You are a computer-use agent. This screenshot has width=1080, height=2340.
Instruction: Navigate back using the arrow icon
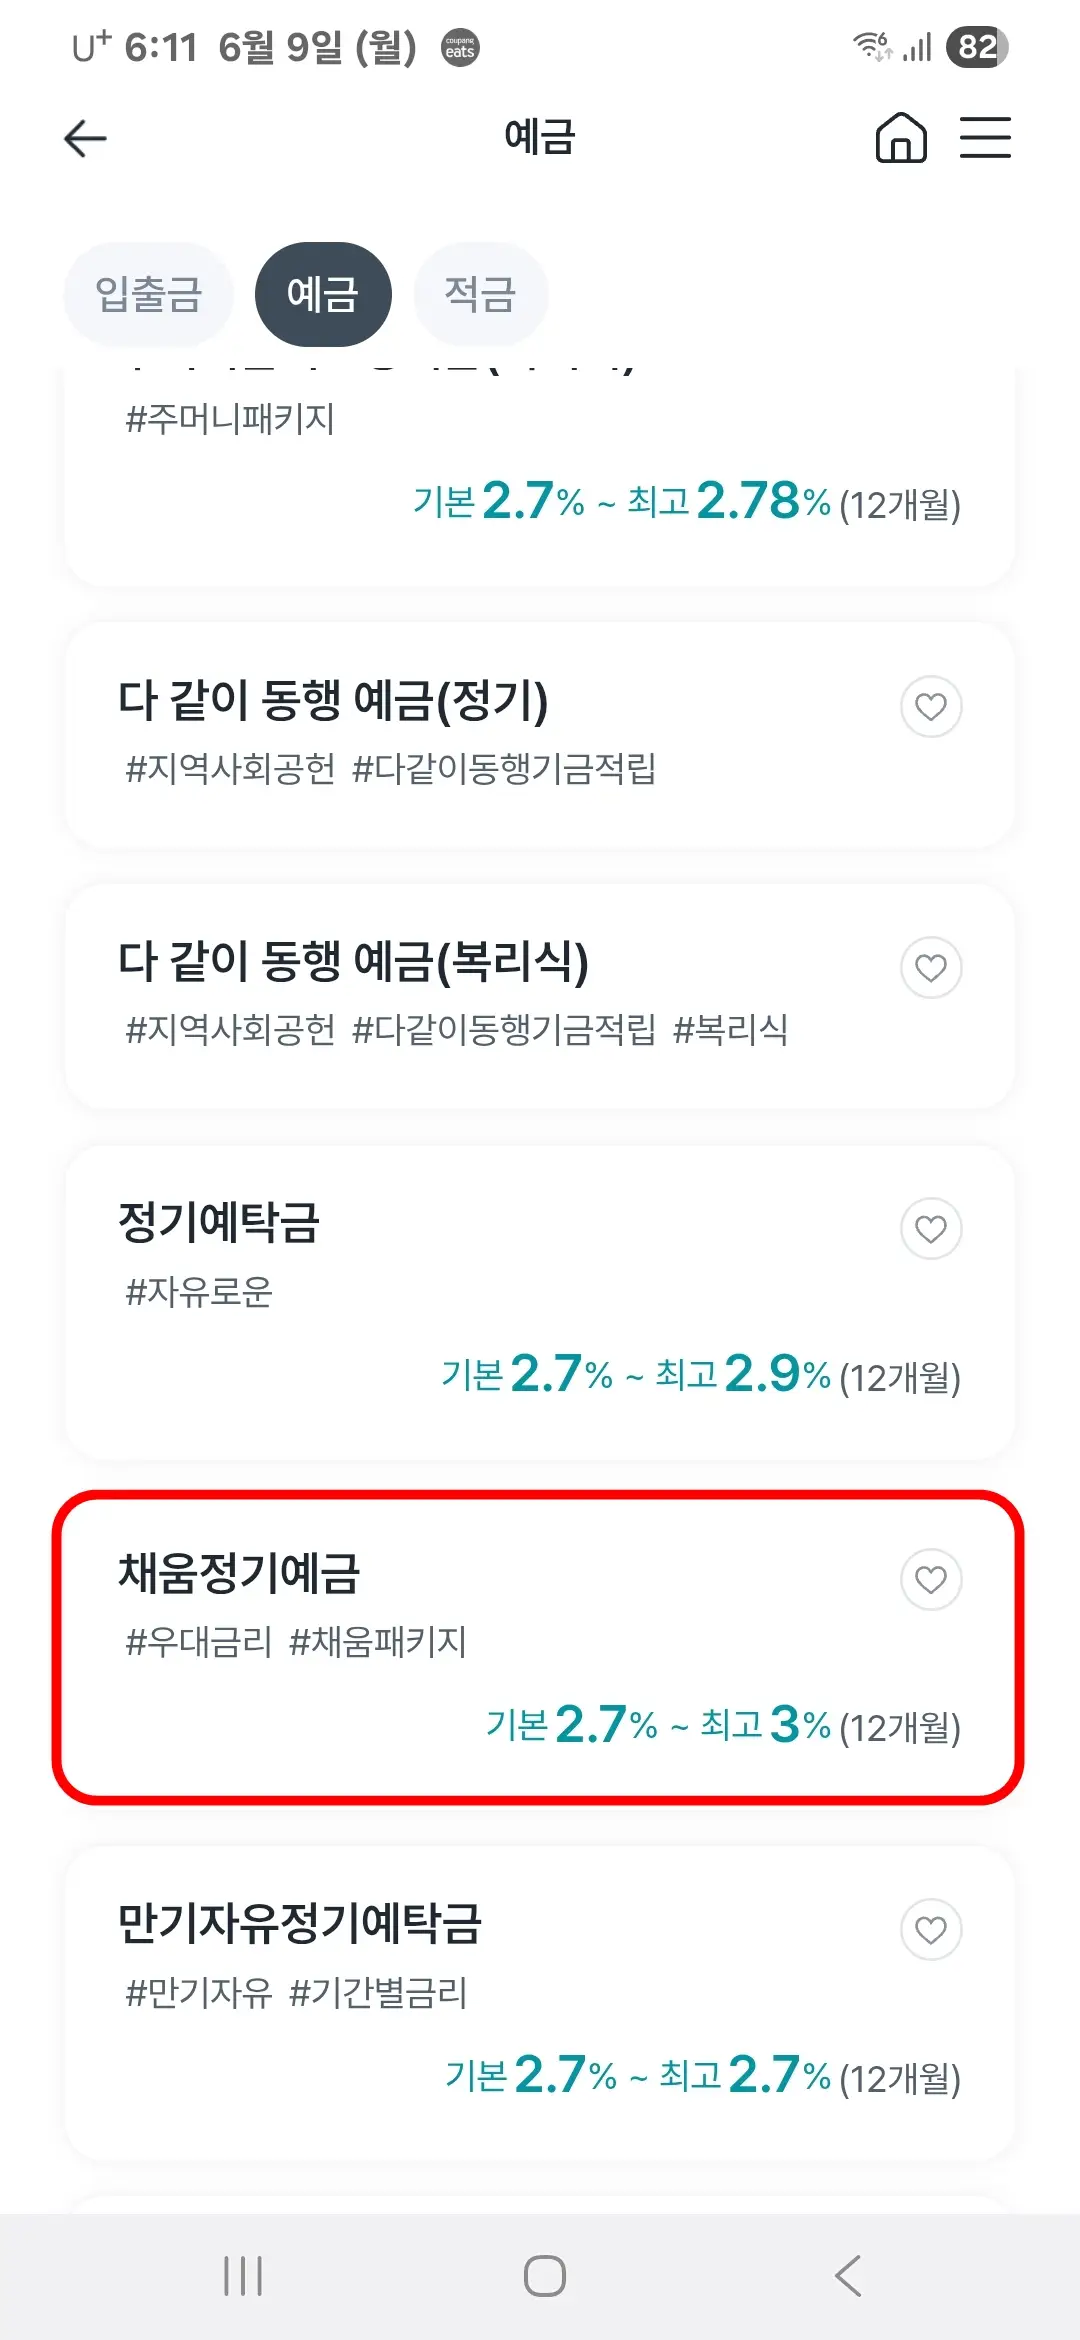[x=85, y=139]
